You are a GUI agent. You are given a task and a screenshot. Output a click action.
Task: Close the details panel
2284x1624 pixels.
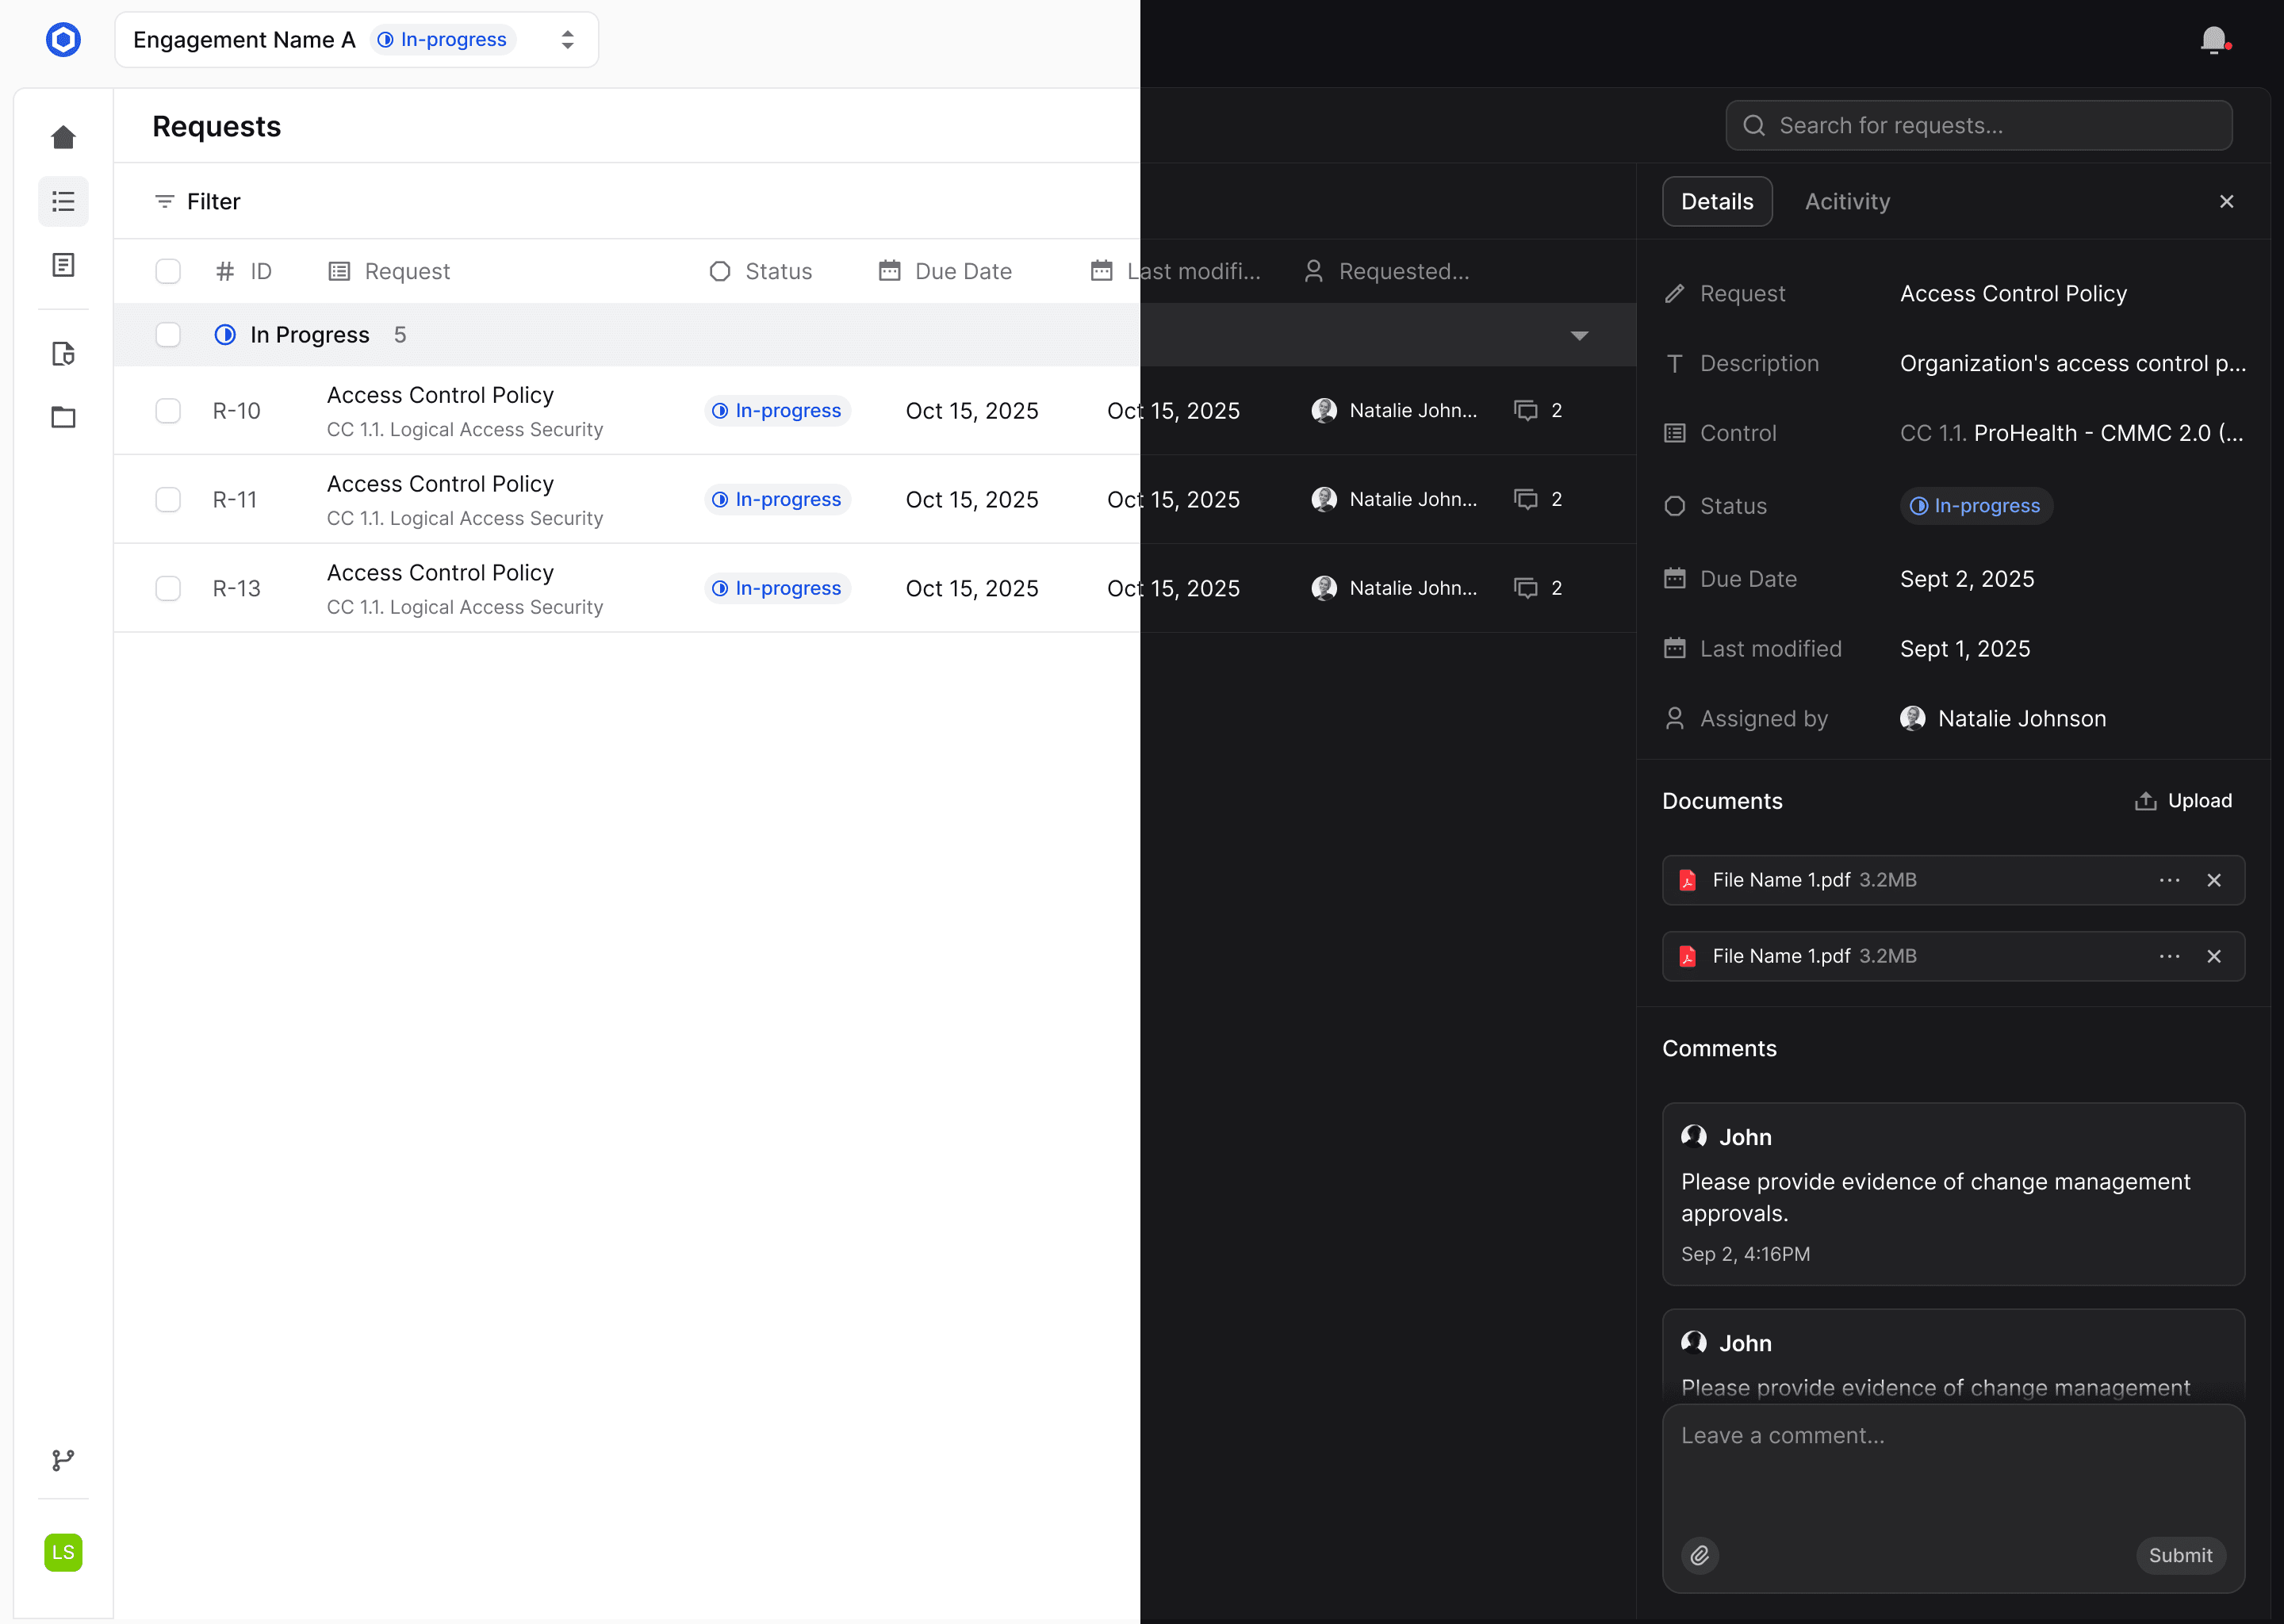coord(2226,202)
